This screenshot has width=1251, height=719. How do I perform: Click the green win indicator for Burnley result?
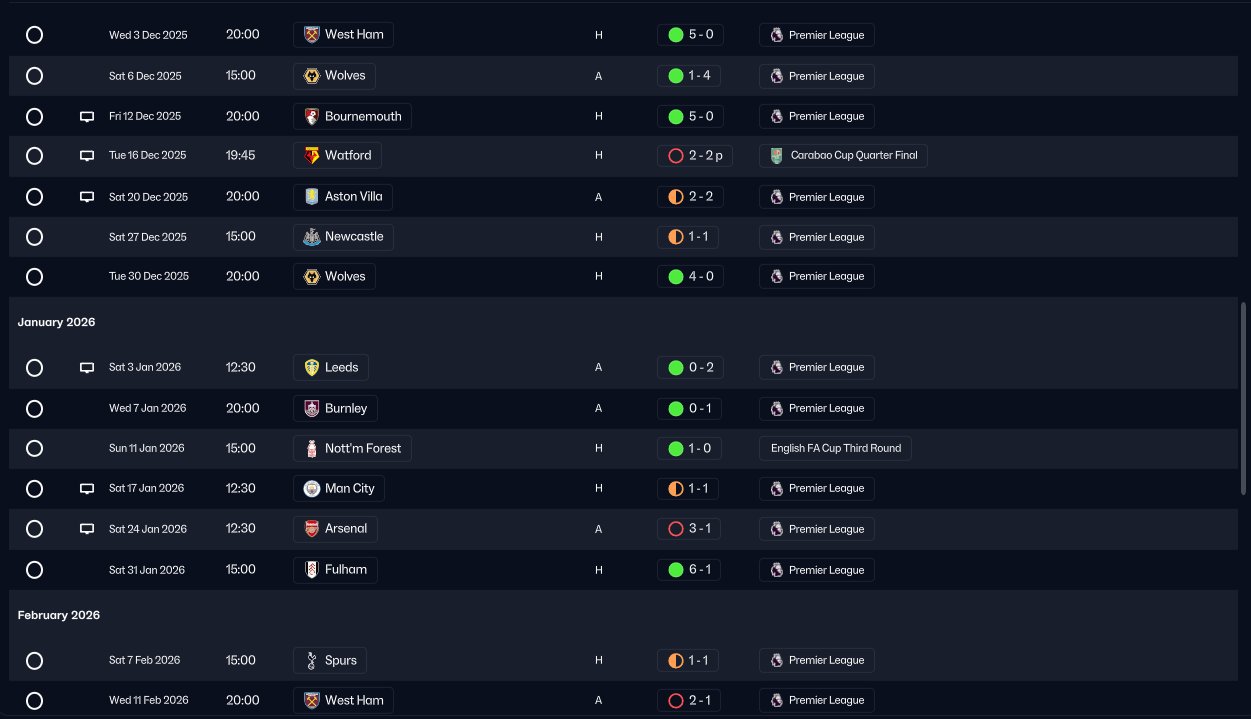coord(676,409)
